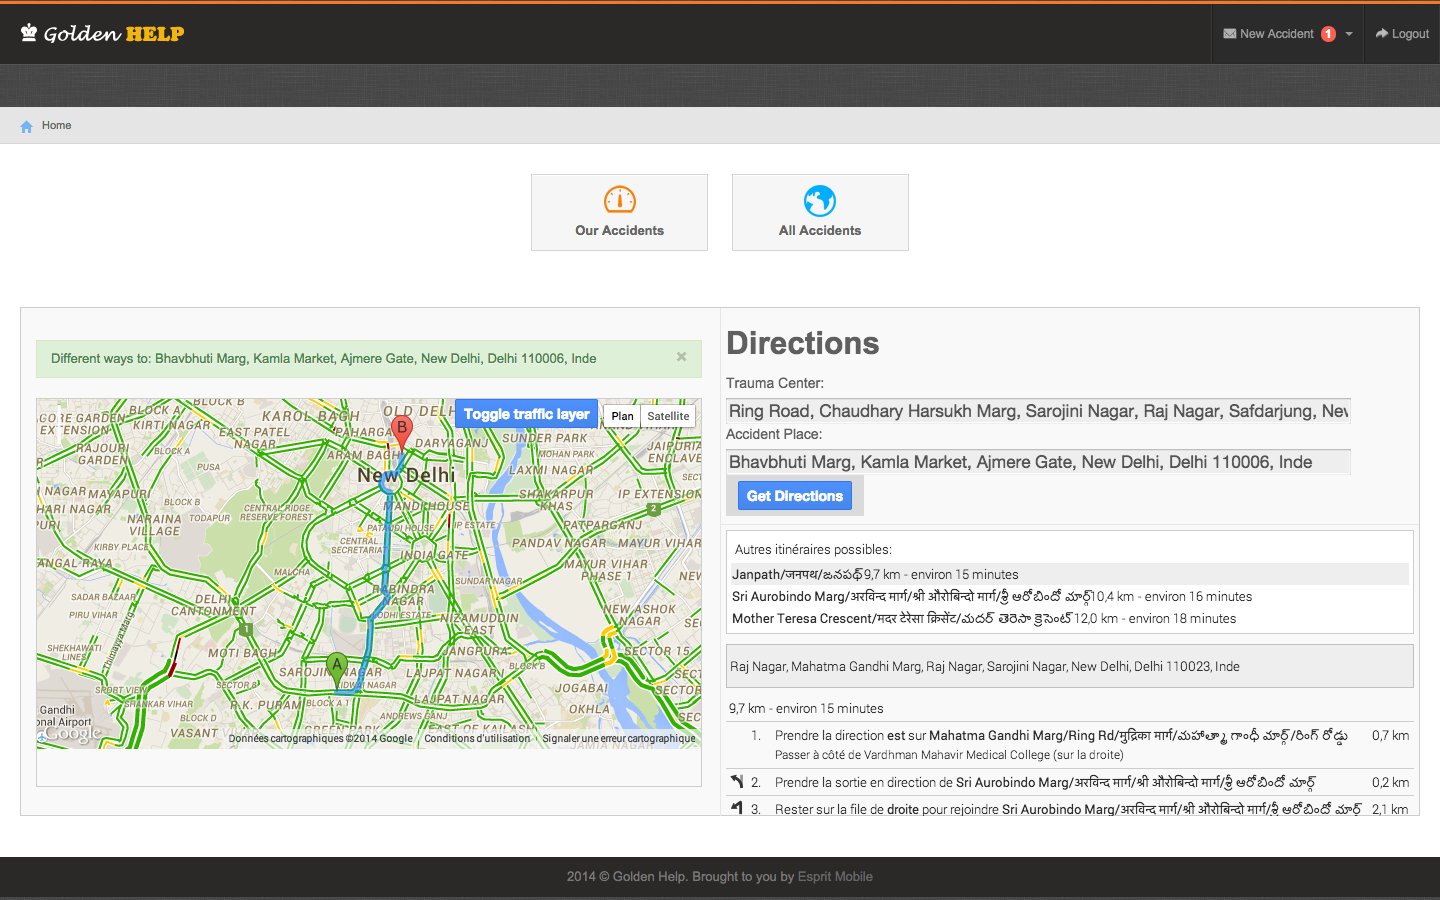Screen dimensions: 1440x900
Task: Click the Google logo on the map
Action: click(72, 733)
